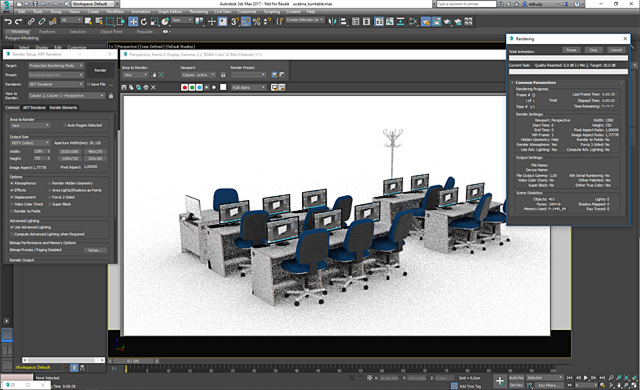
Task: Toggle the Angle Snap icon
Action: click(246, 21)
